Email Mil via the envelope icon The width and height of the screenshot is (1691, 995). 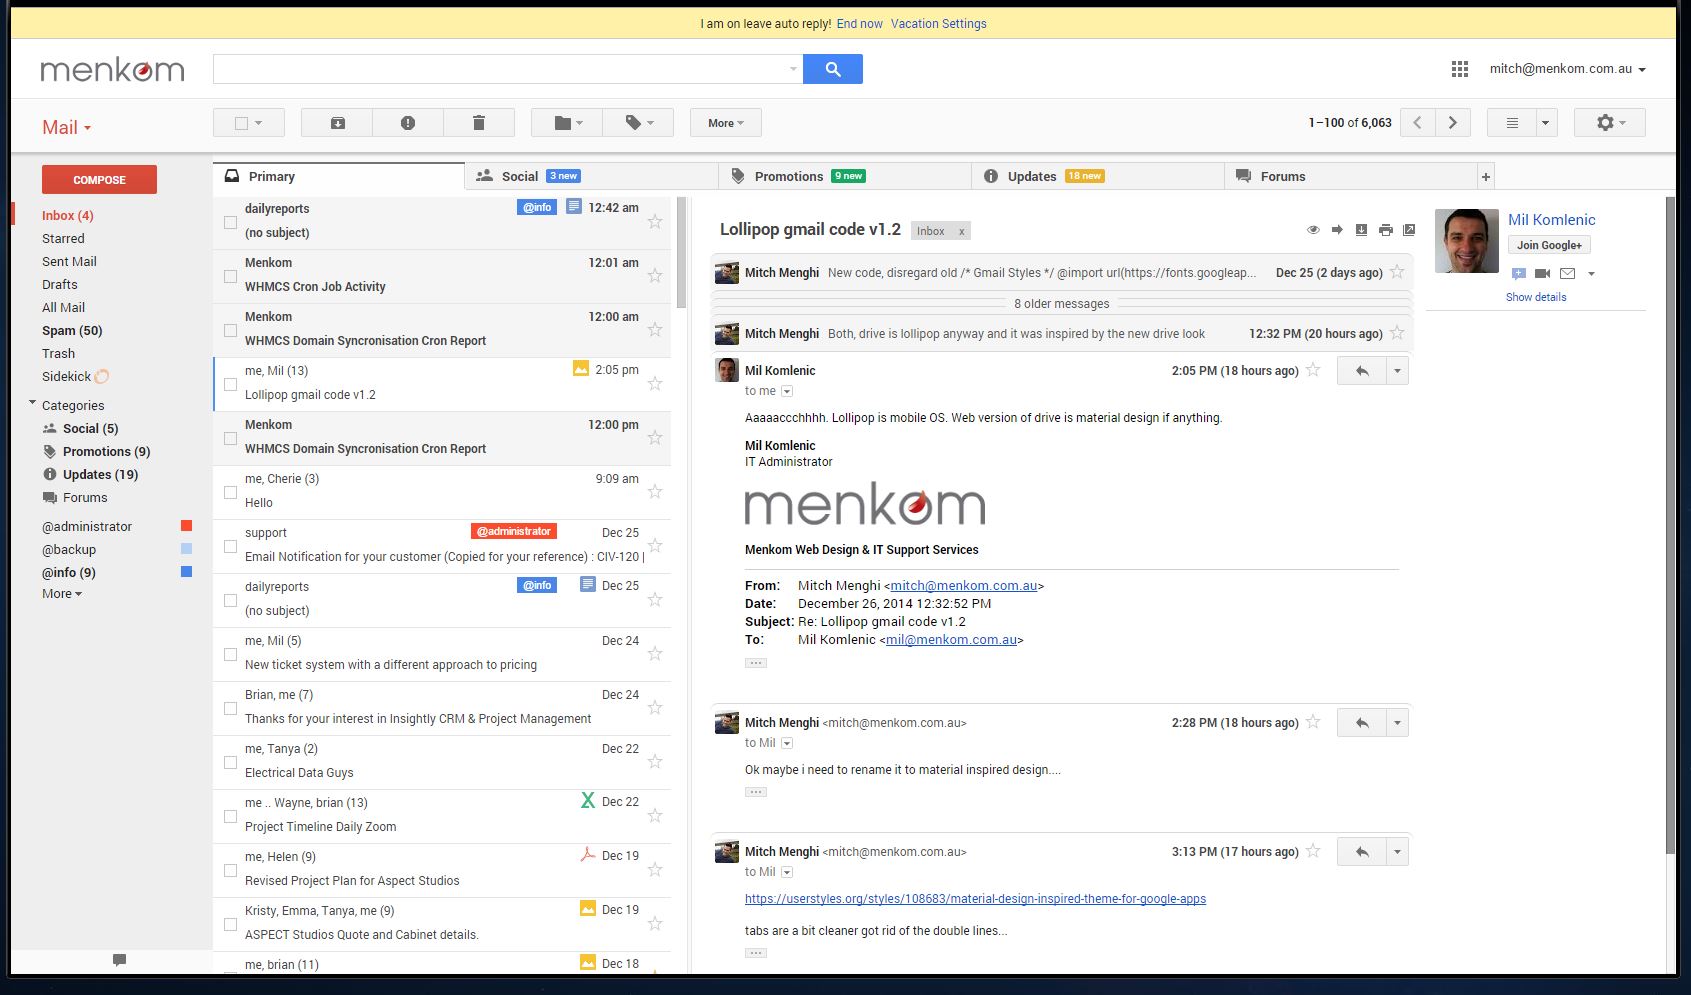[1566, 273]
